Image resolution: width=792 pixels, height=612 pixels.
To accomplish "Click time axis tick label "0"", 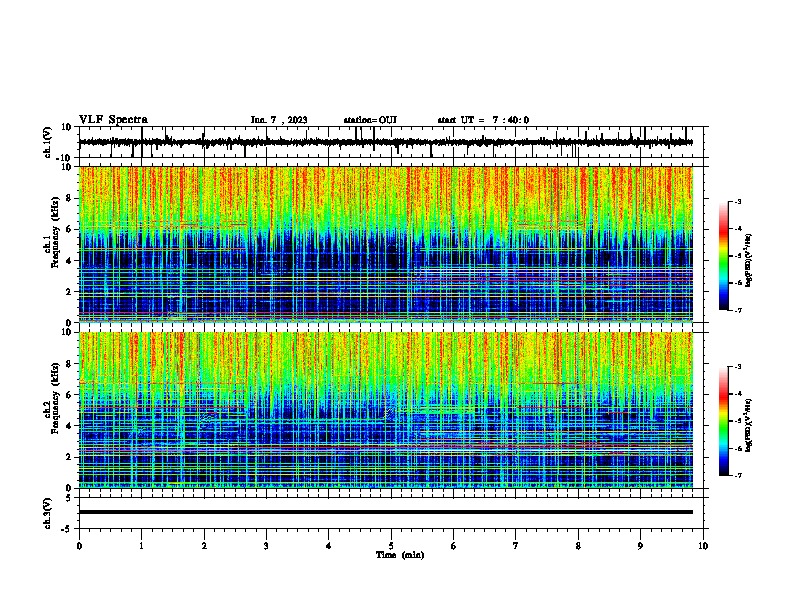I will coord(79,546).
